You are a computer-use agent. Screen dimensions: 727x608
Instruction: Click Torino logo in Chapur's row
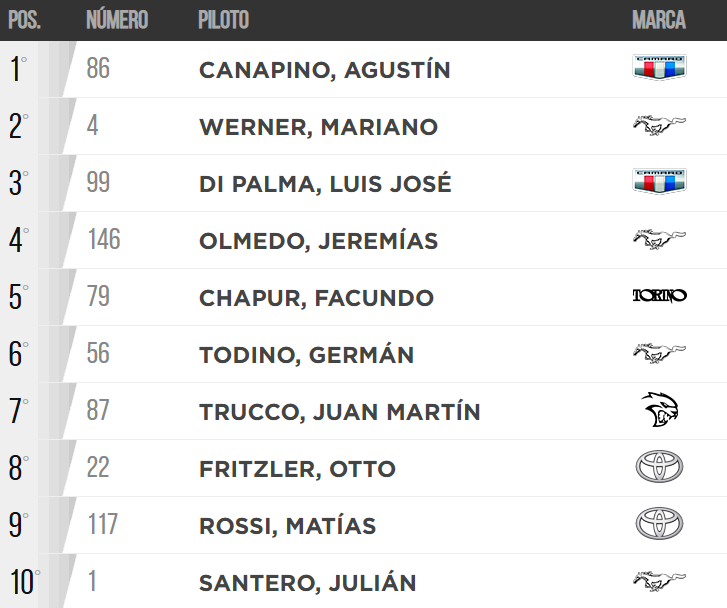[x=659, y=296]
